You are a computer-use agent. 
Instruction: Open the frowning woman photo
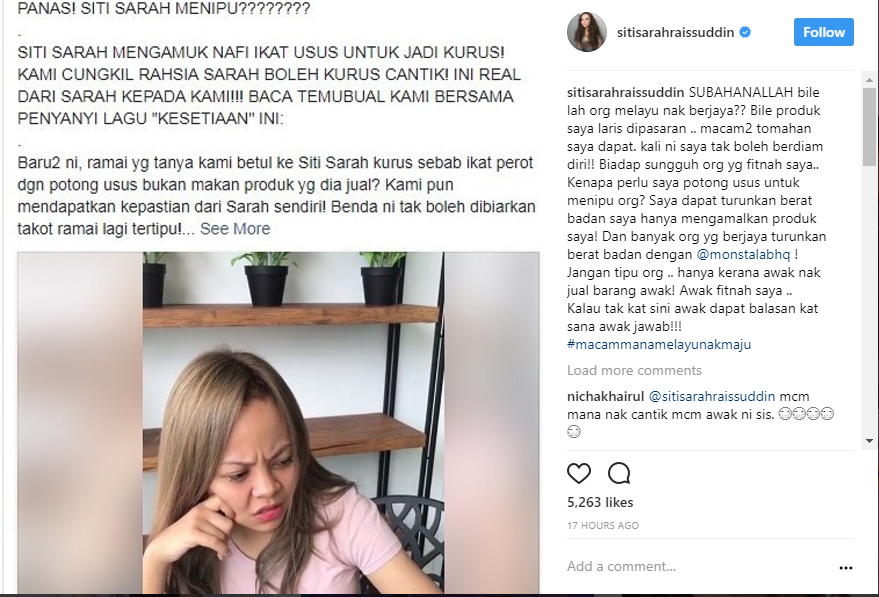pyautogui.click(x=279, y=423)
